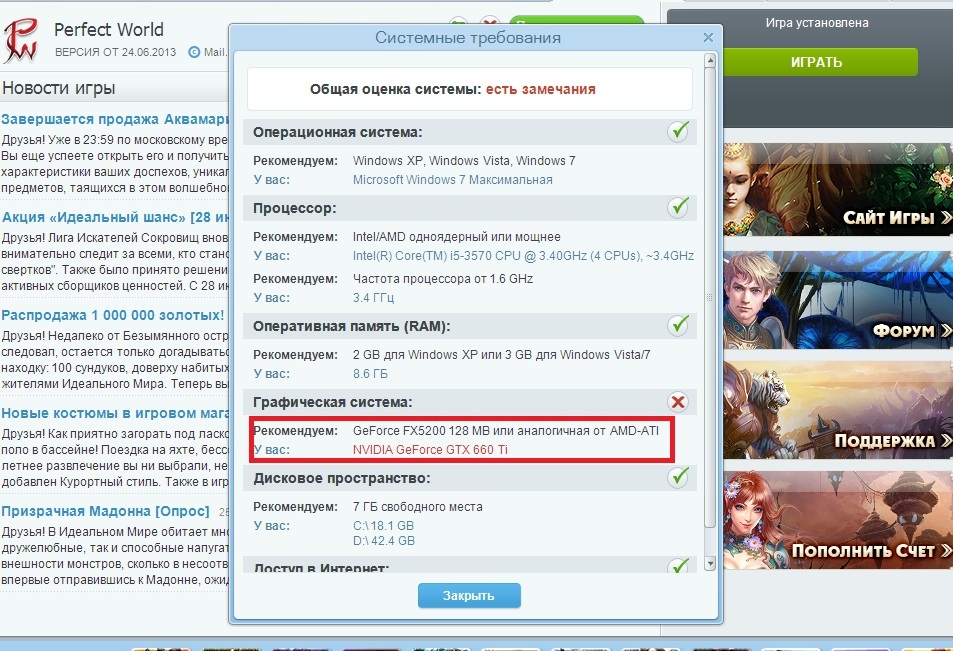Click the red X beside Графическая система
This screenshot has width=953, height=651.
tap(678, 402)
